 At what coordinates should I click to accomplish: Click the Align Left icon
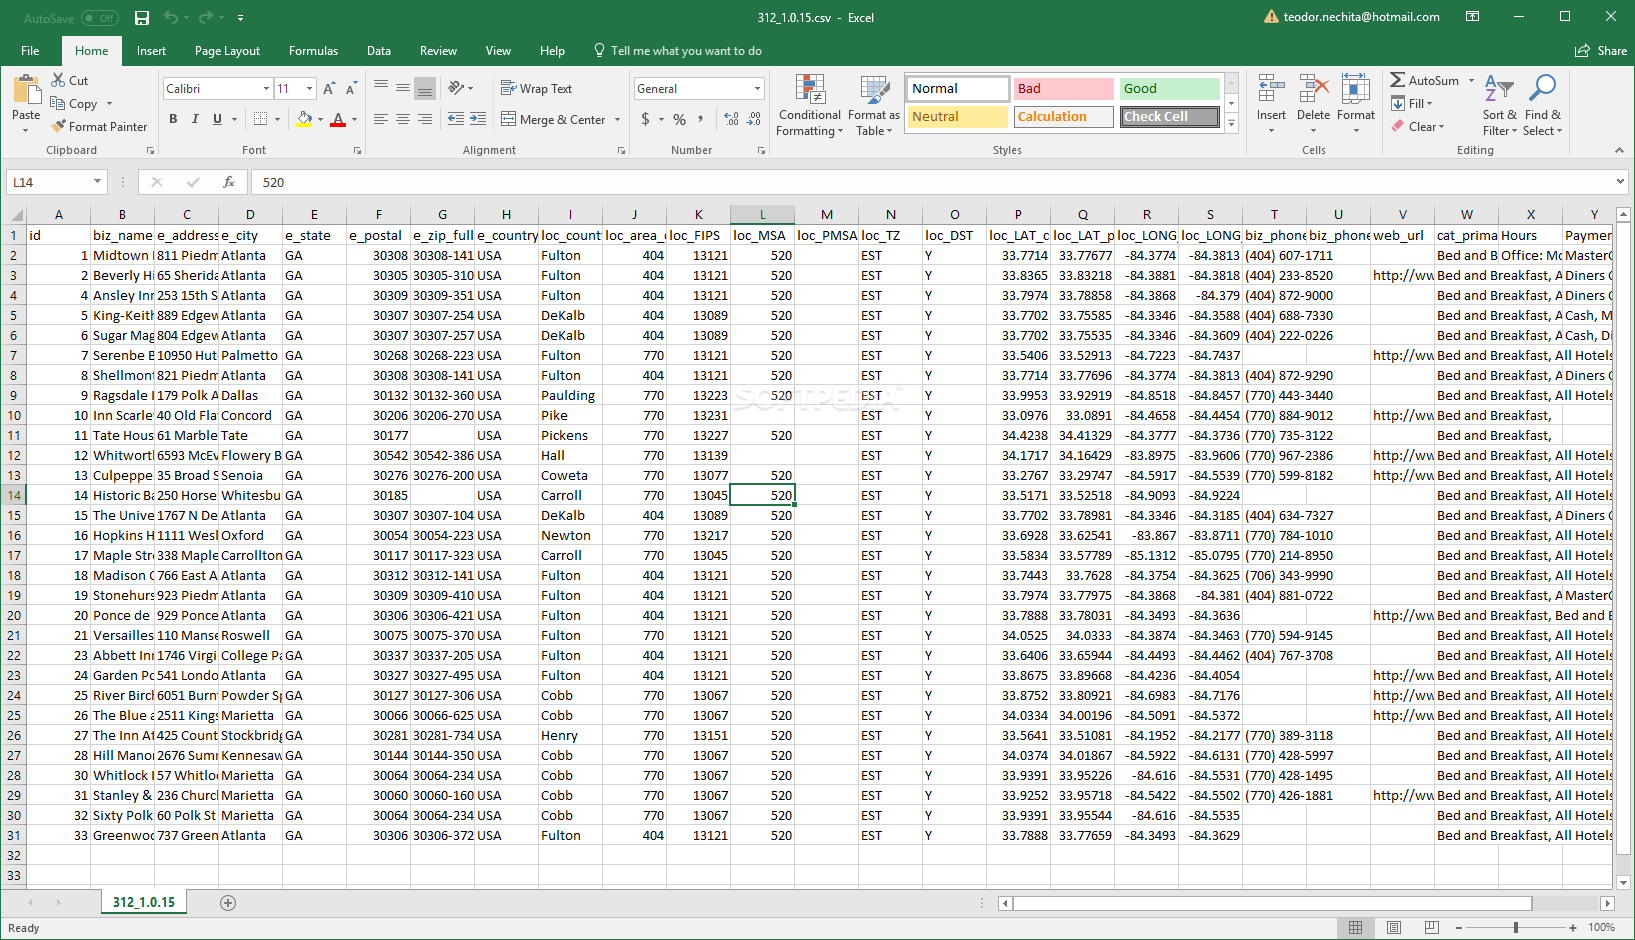click(x=381, y=119)
